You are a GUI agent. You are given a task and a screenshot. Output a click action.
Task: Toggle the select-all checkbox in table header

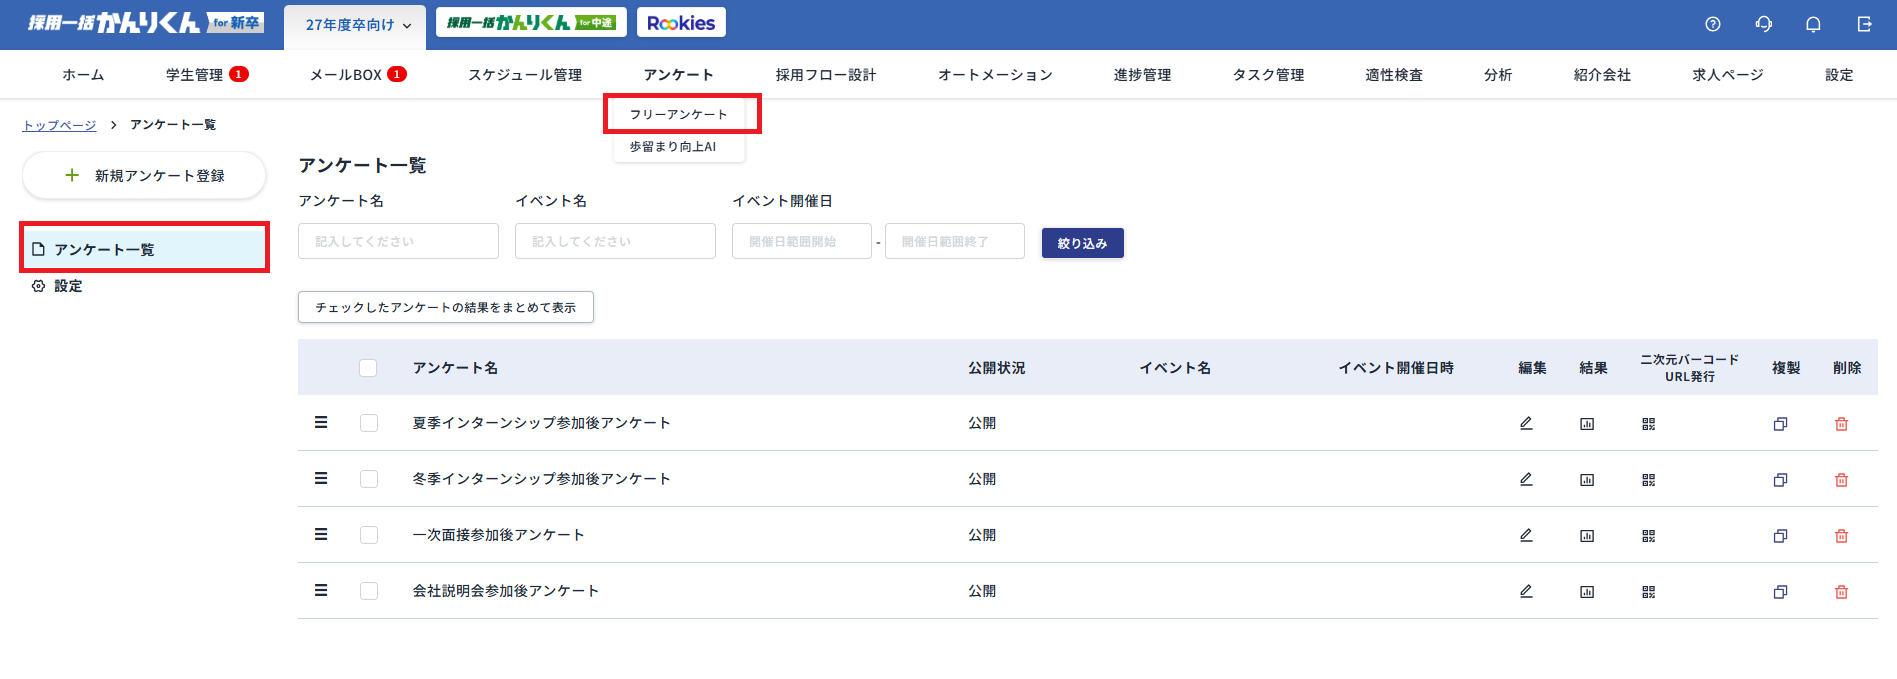(x=368, y=368)
